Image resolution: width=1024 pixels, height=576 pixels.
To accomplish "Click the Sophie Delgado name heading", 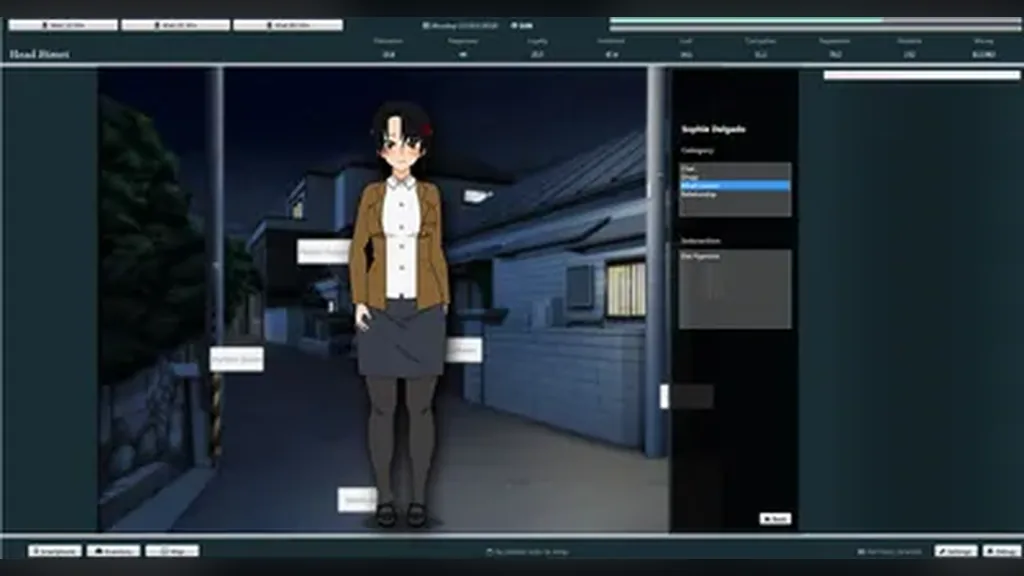I will click(x=713, y=129).
